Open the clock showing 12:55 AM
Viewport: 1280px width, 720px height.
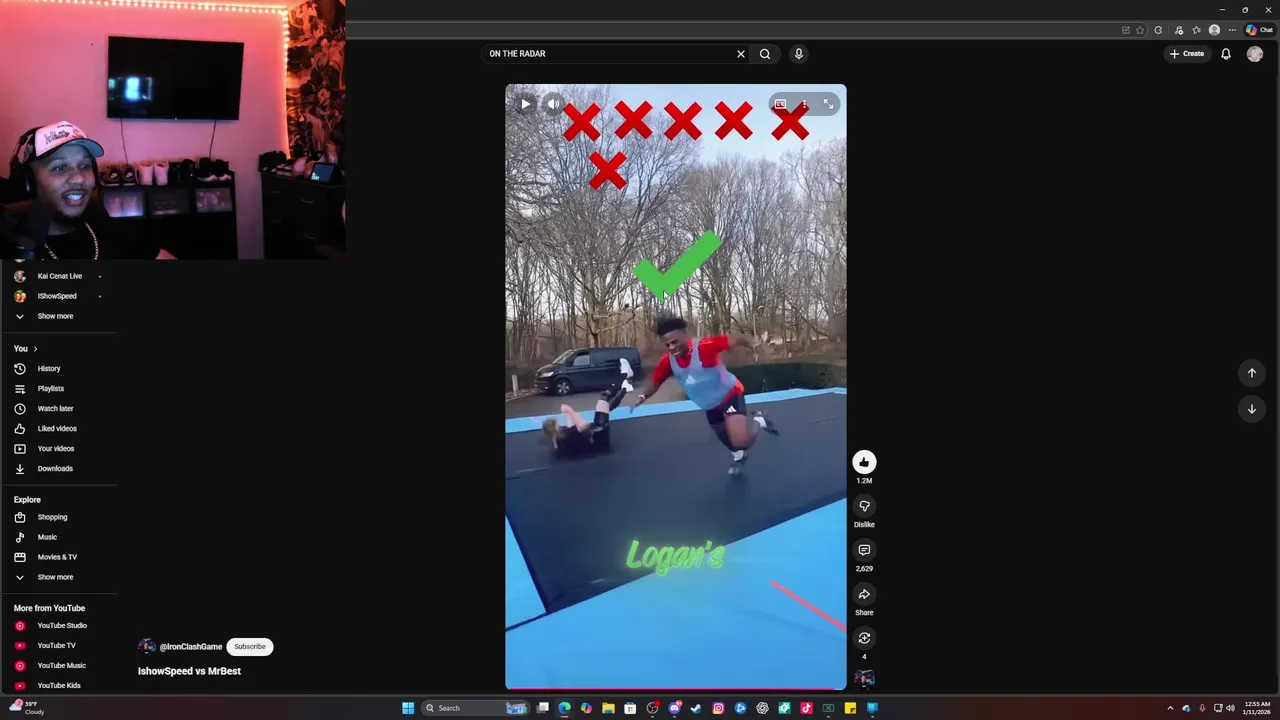coord(1257,708)
